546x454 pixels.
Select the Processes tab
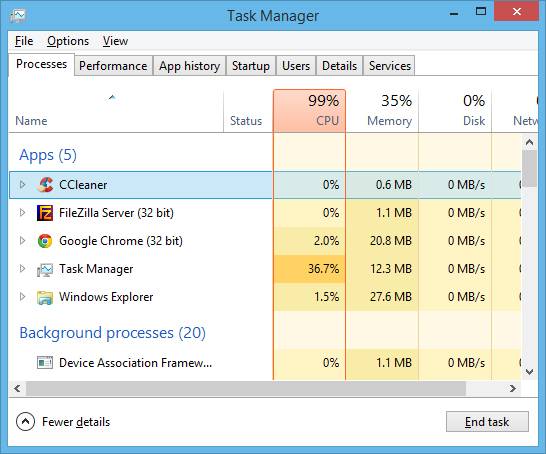click(x=41, y=64)
